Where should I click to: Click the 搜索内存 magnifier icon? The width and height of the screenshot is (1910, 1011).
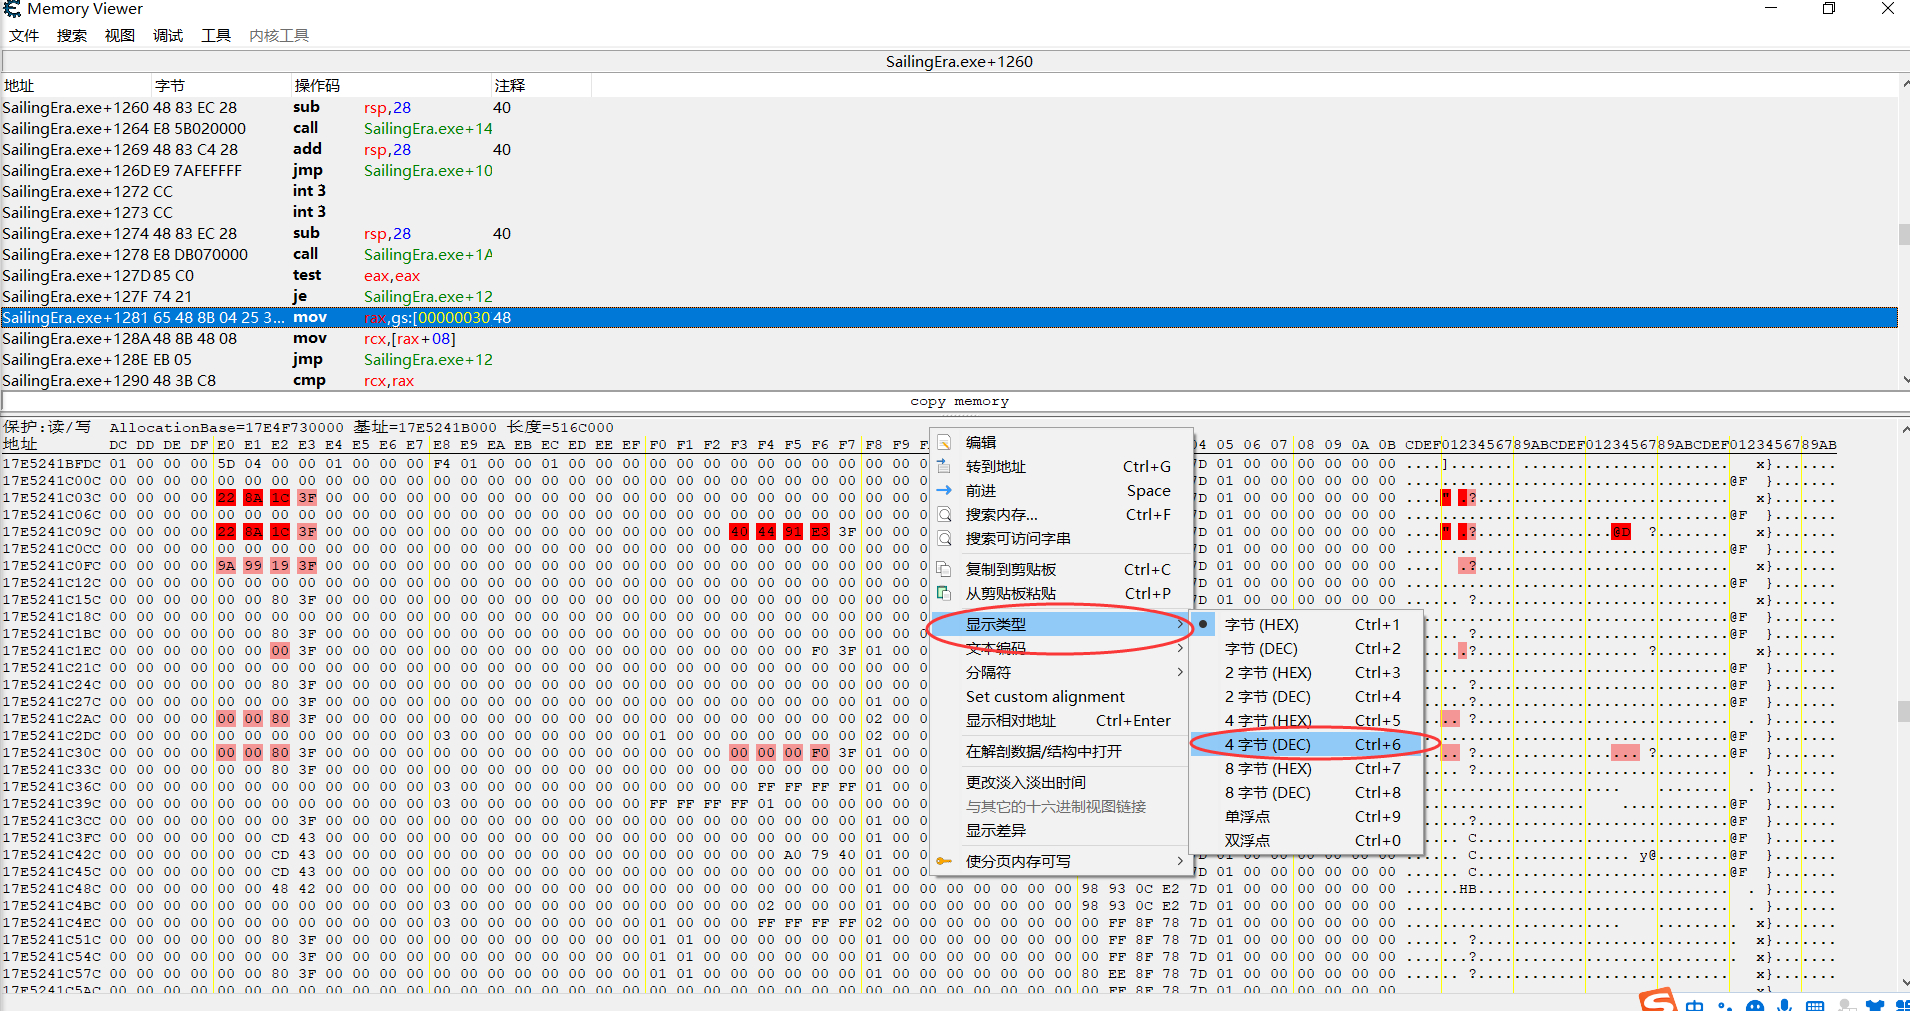pyautogui.click(x=944, y=514)
